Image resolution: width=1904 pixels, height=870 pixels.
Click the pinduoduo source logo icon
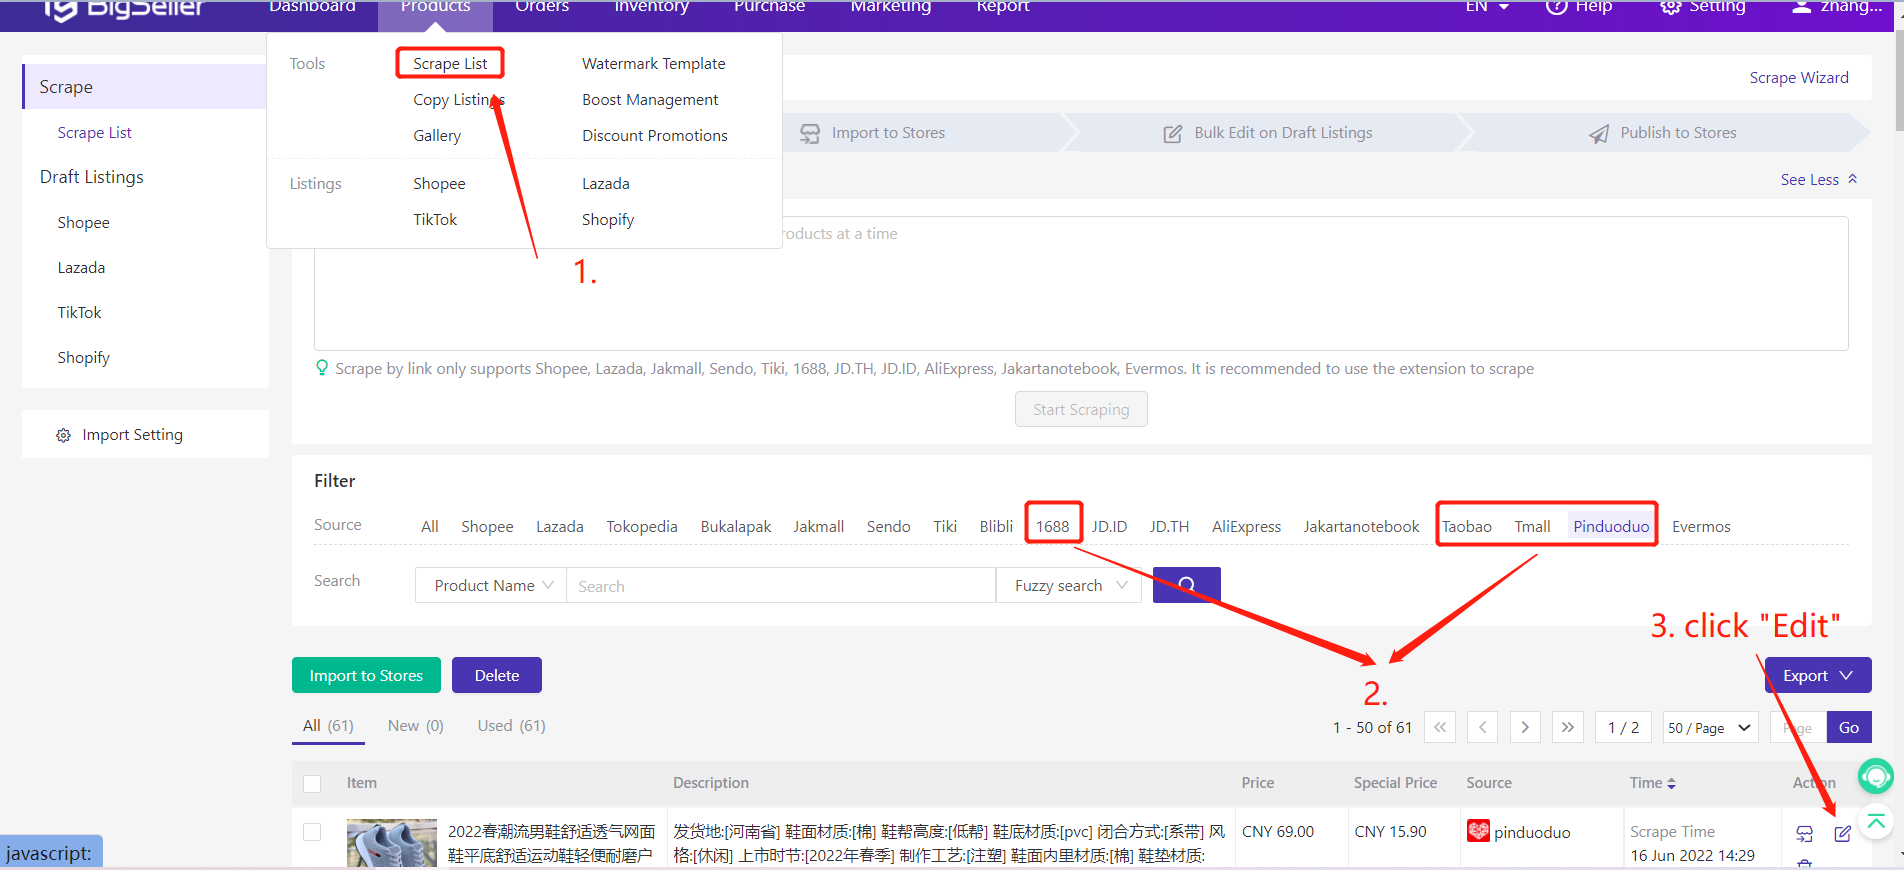point(1478,831)
